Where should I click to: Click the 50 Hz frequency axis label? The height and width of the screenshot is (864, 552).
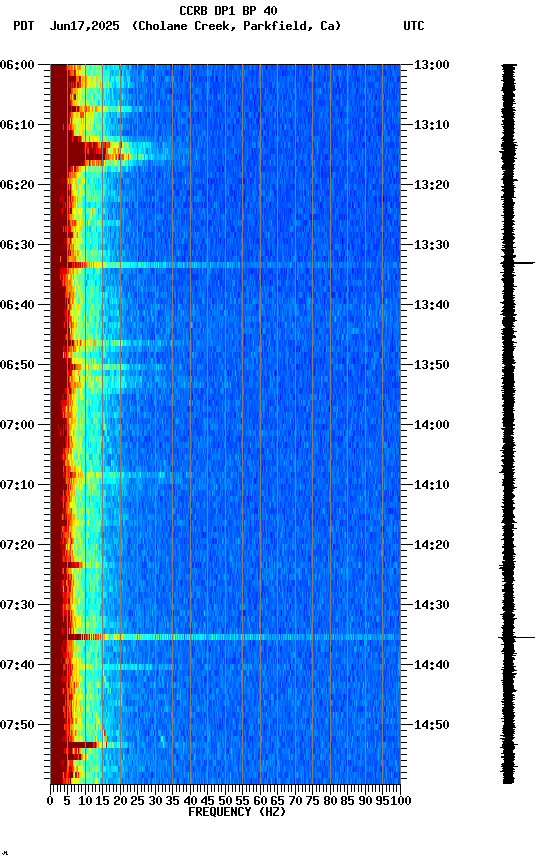pos(225,801)
